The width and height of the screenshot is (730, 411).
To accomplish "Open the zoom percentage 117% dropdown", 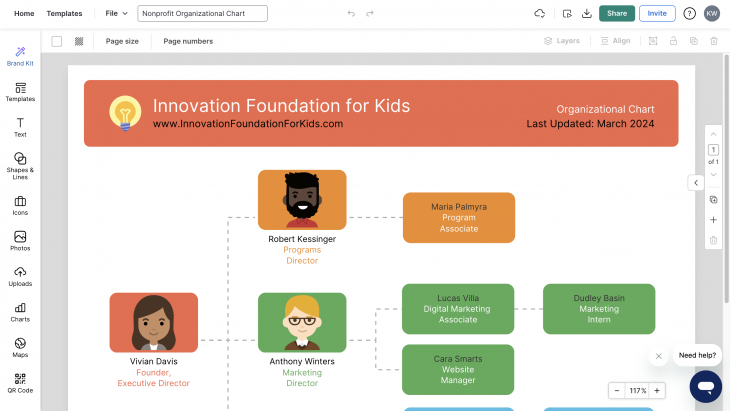I will pos(637,391).
